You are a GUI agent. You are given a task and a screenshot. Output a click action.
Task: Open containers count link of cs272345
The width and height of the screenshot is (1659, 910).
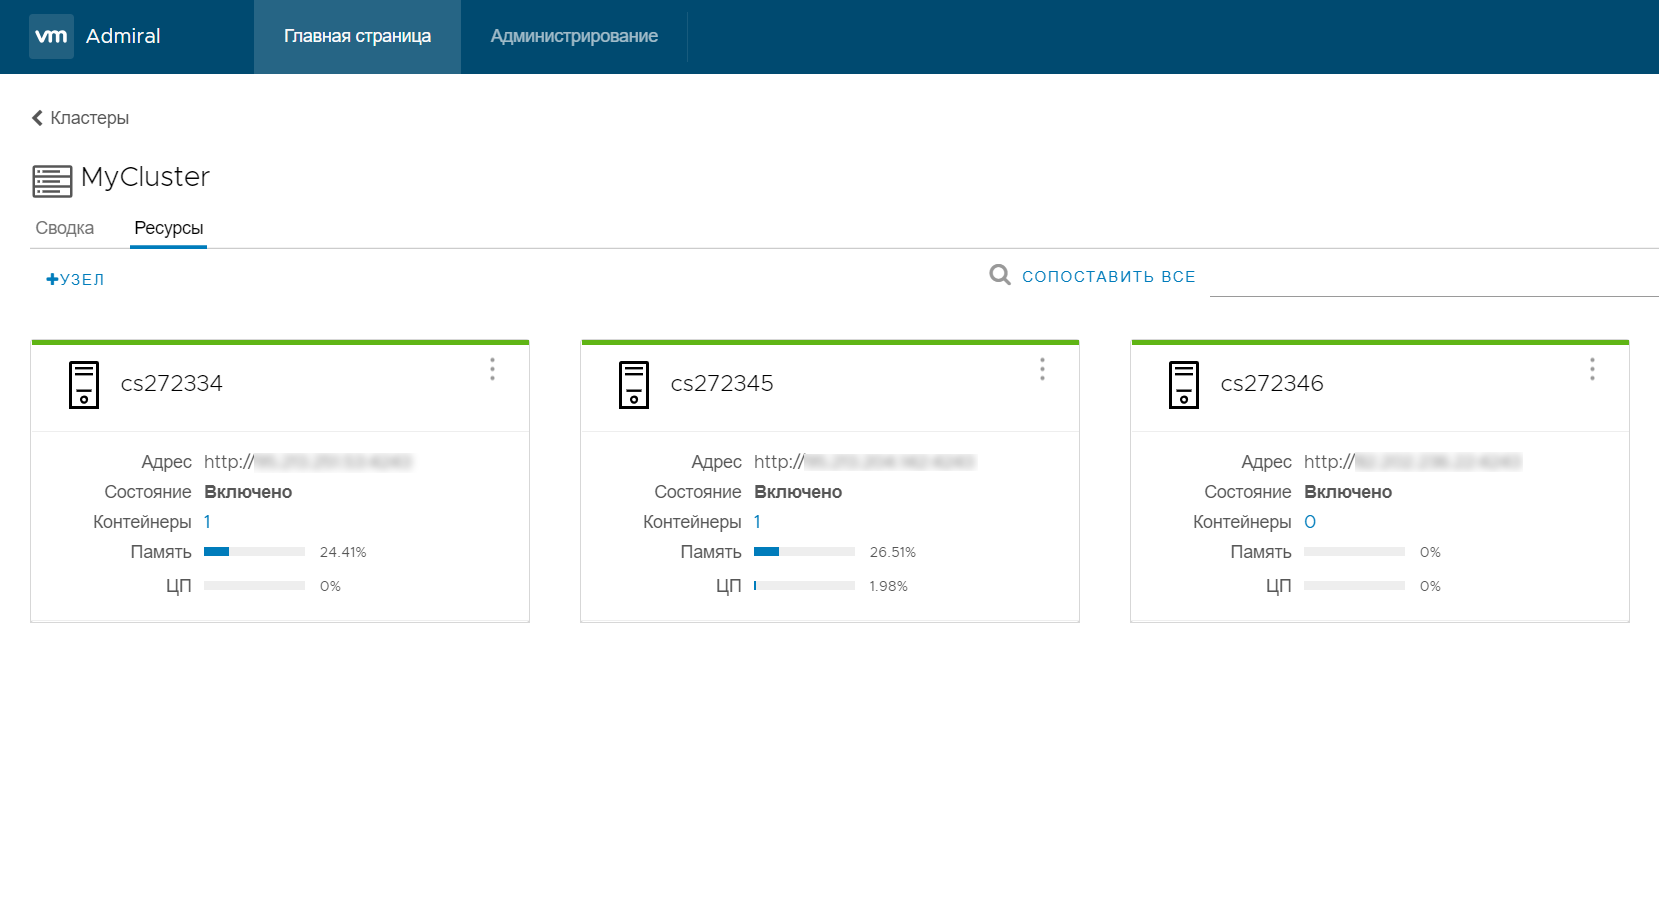coord(757,522)
